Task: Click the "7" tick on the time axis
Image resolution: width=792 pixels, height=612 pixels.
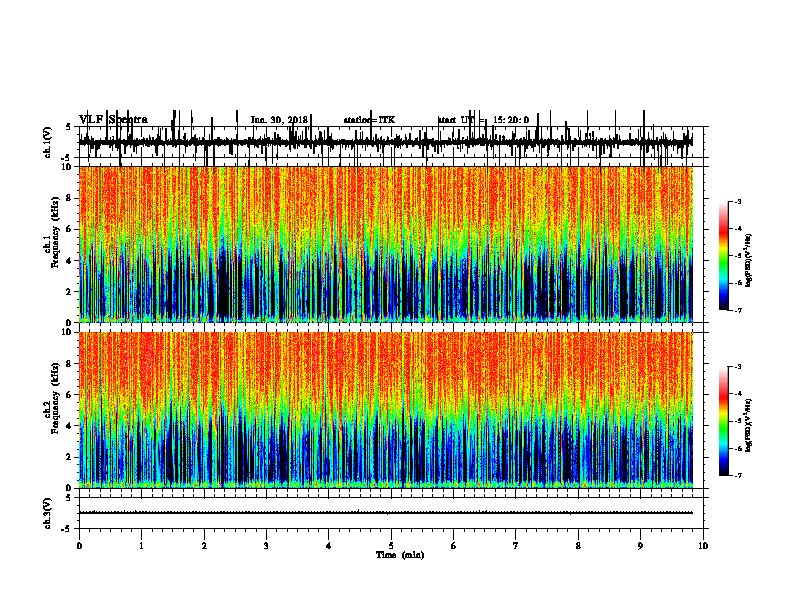Action: tap(516, 546)
